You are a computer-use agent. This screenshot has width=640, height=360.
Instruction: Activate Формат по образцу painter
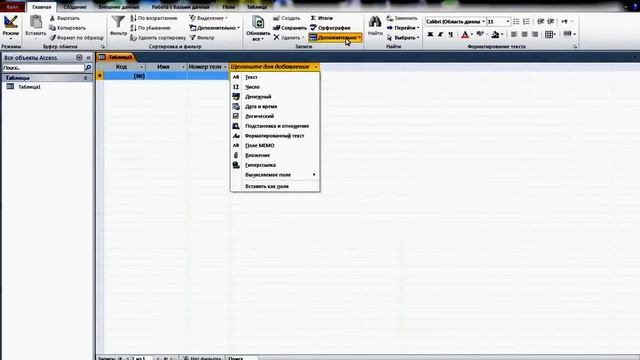[x=76, y=38]
